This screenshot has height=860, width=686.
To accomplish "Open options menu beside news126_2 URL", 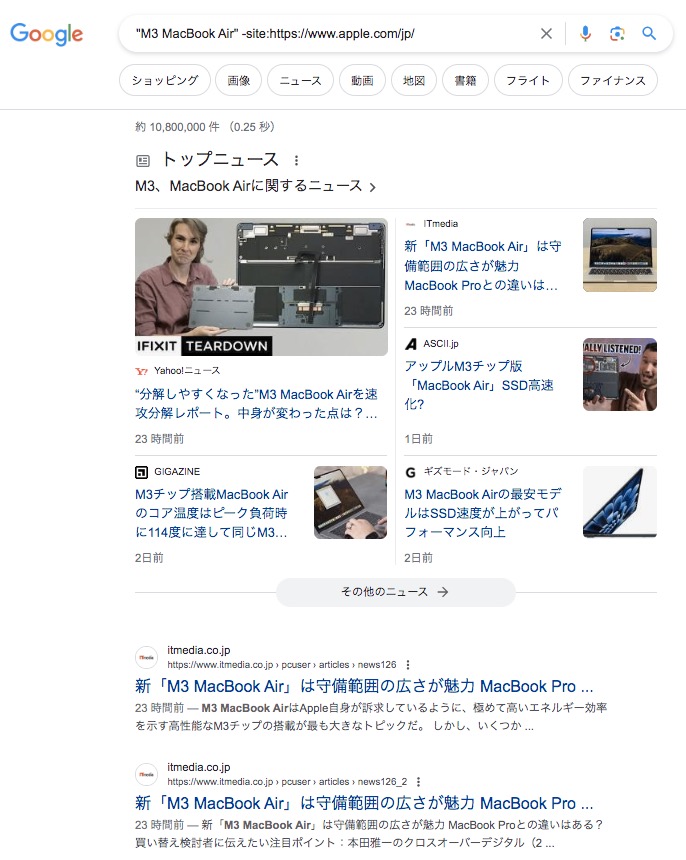I will tap(418, 782).
